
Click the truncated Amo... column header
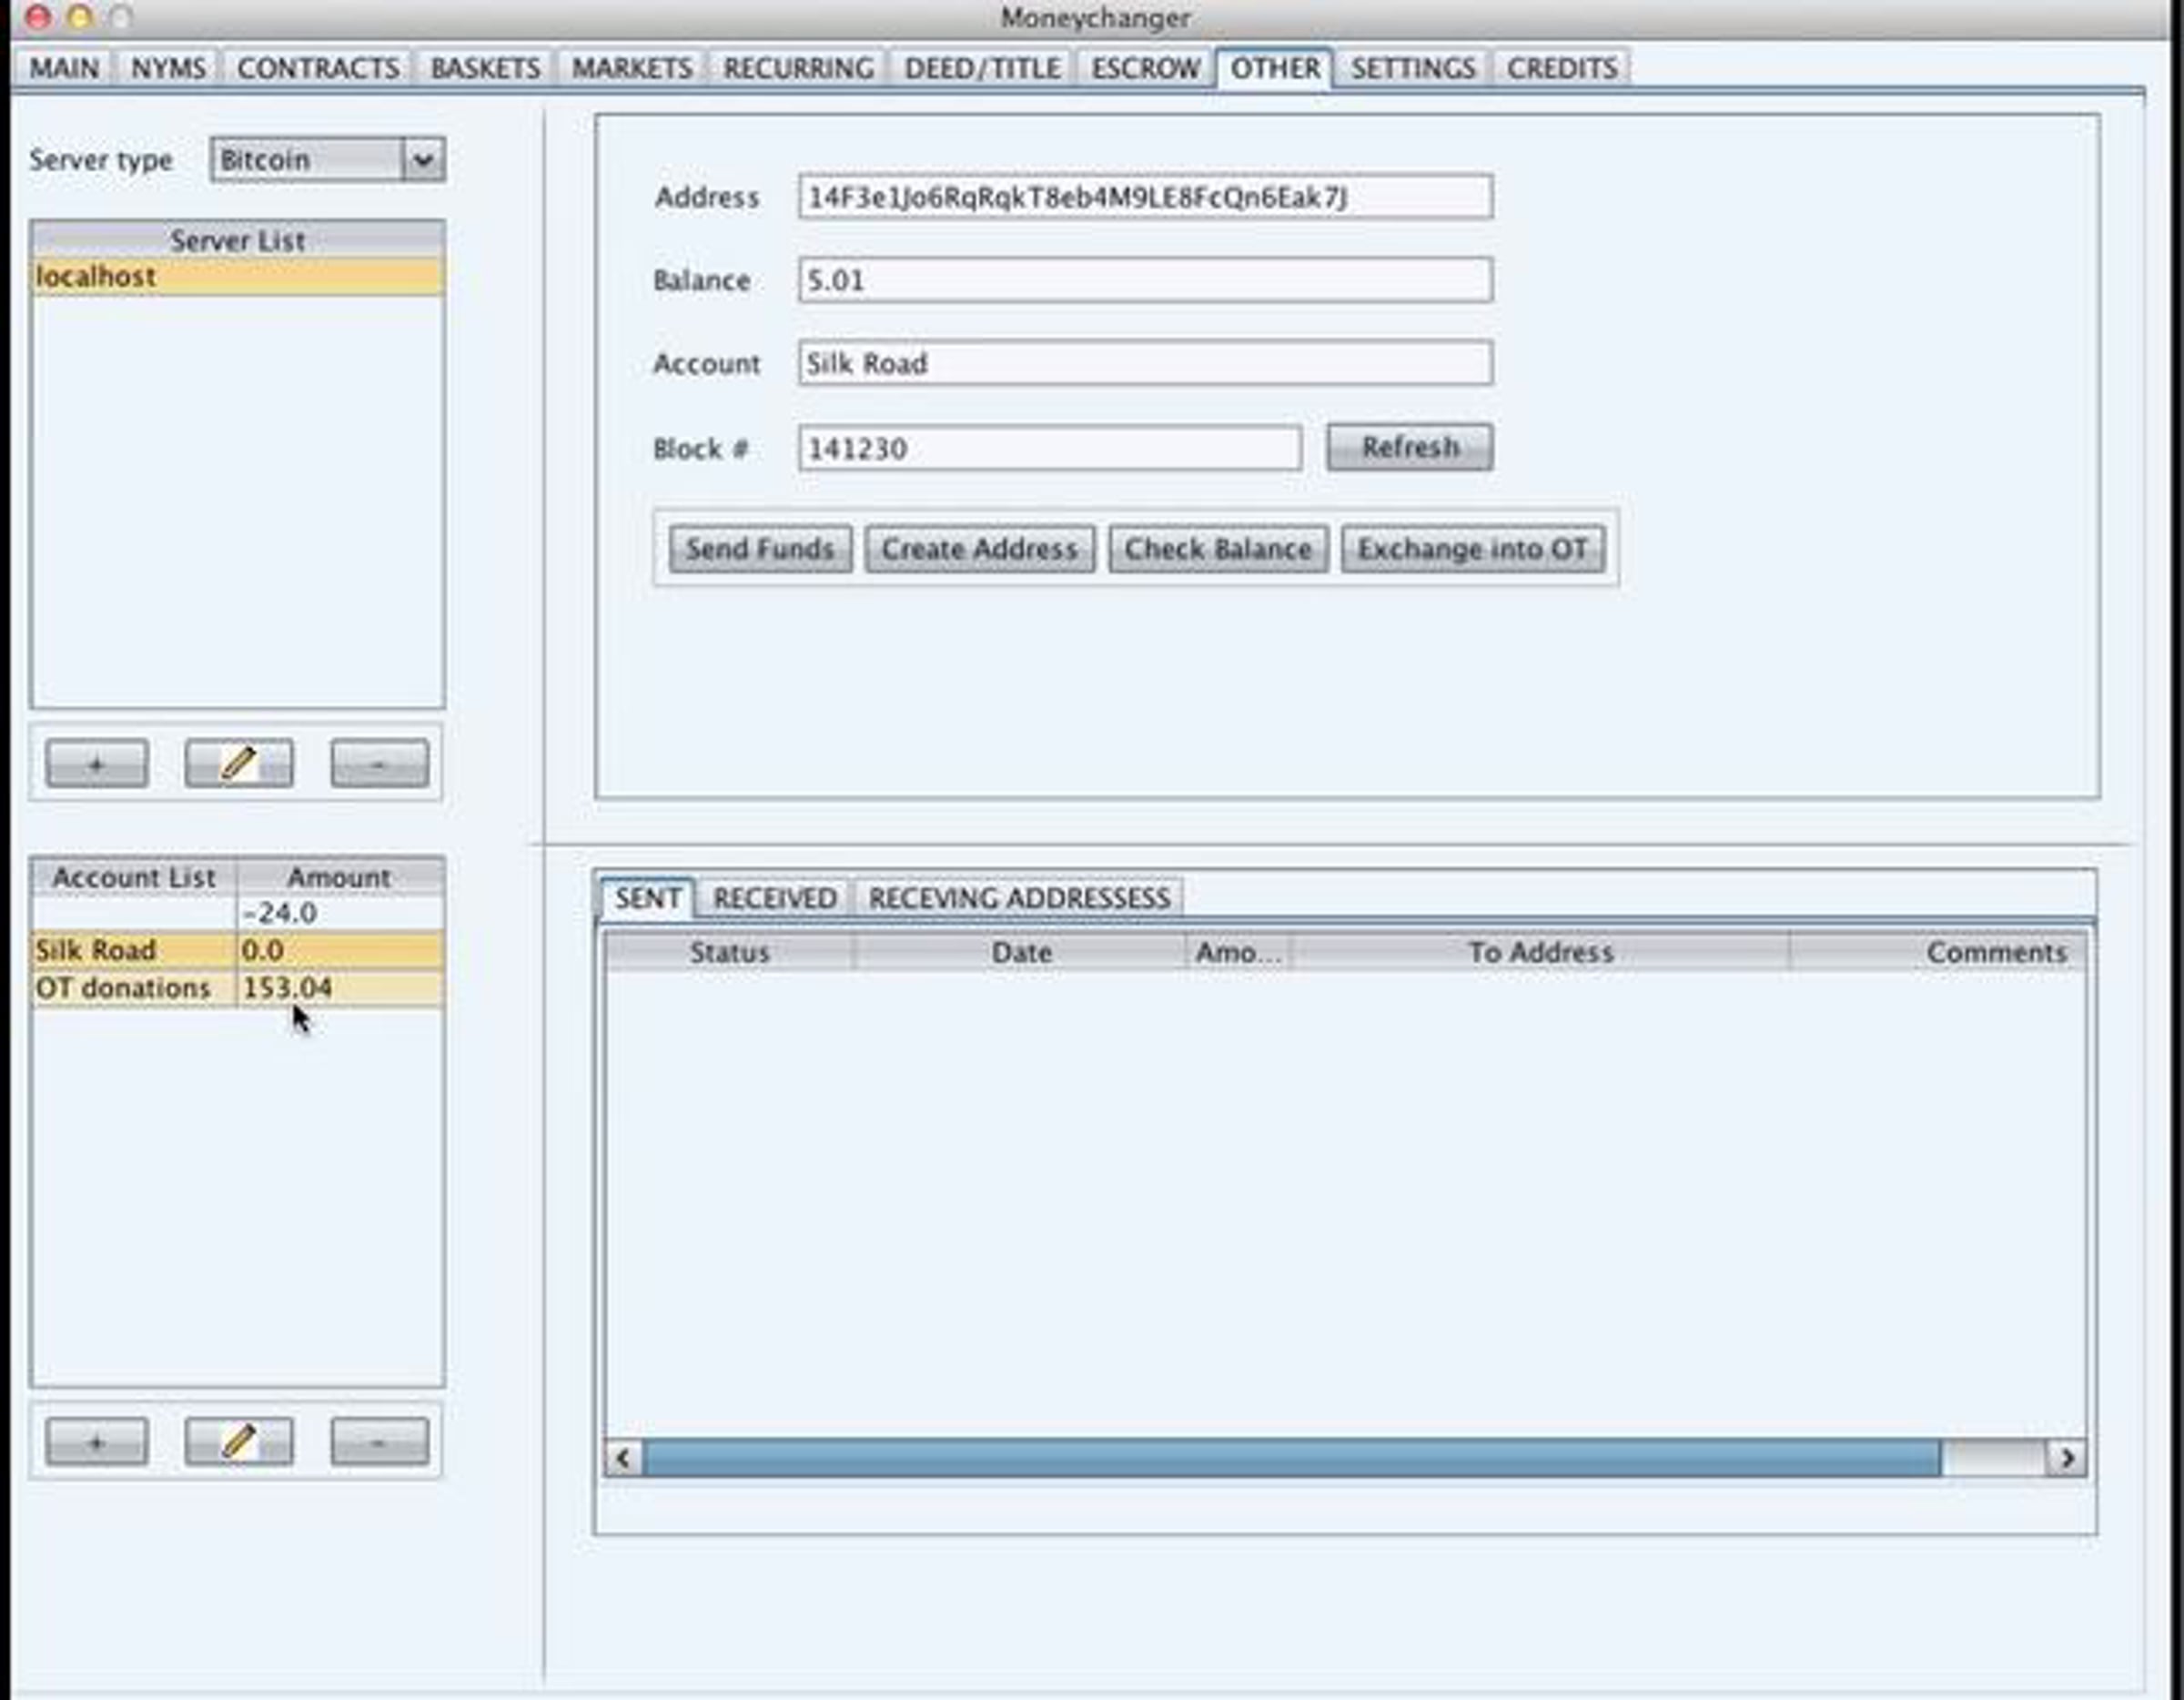[x=1239, y=952]
